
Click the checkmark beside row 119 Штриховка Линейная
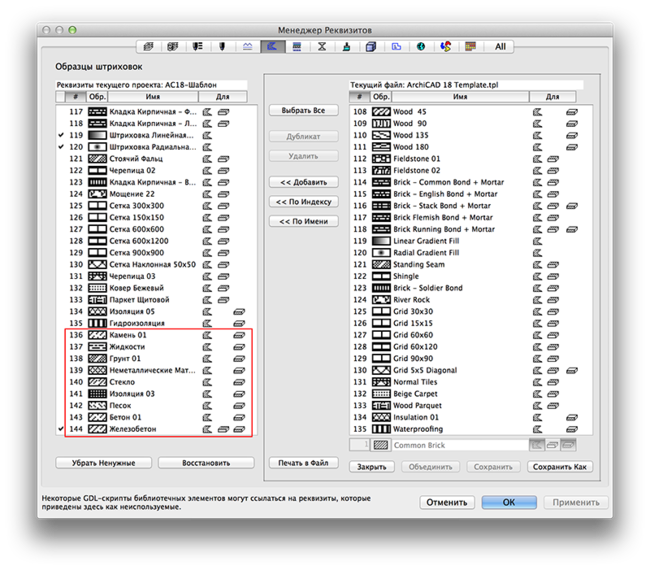pyautogui.click(x=61, y=135)
